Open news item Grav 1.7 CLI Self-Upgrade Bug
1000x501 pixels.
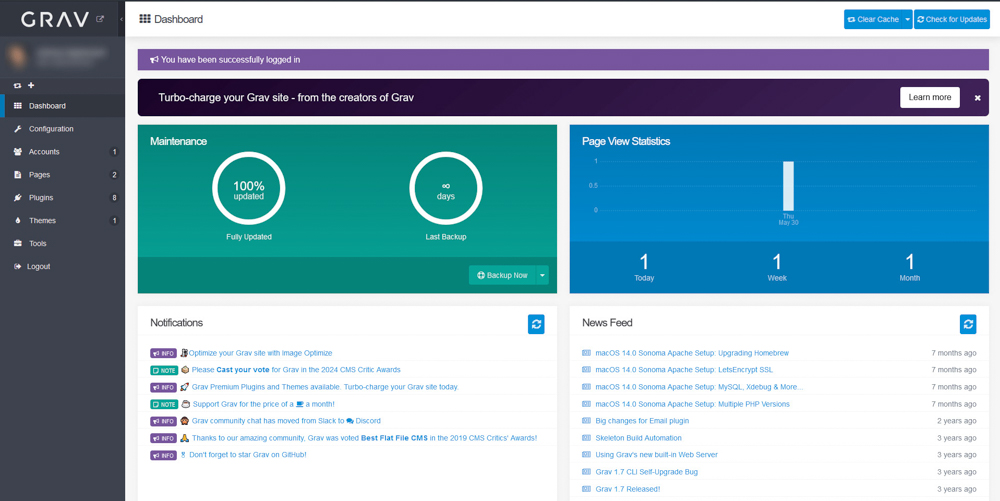pos(647,472)
